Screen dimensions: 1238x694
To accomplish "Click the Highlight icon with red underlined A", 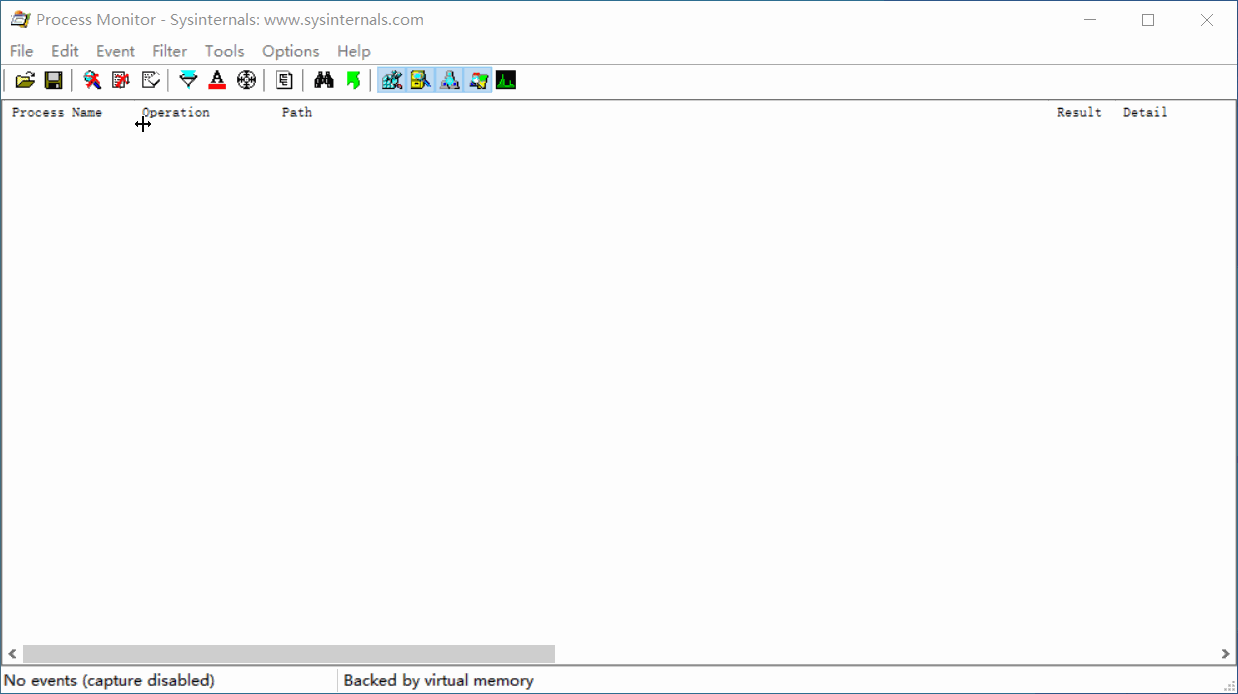I will 217,80.
